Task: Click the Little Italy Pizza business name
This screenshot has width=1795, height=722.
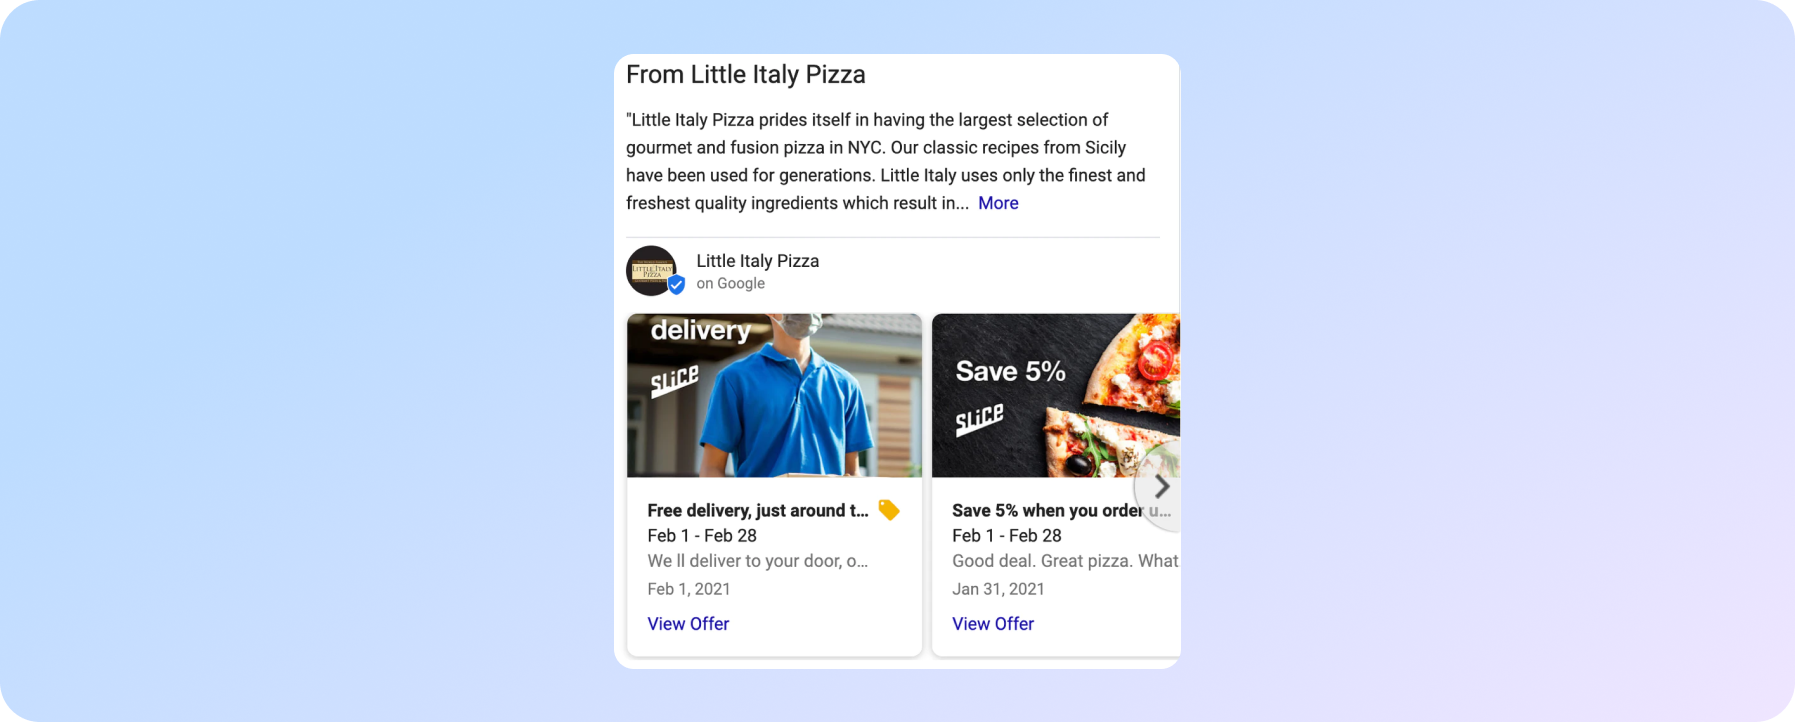Action: pyautogui.click(x=758, y=261)
